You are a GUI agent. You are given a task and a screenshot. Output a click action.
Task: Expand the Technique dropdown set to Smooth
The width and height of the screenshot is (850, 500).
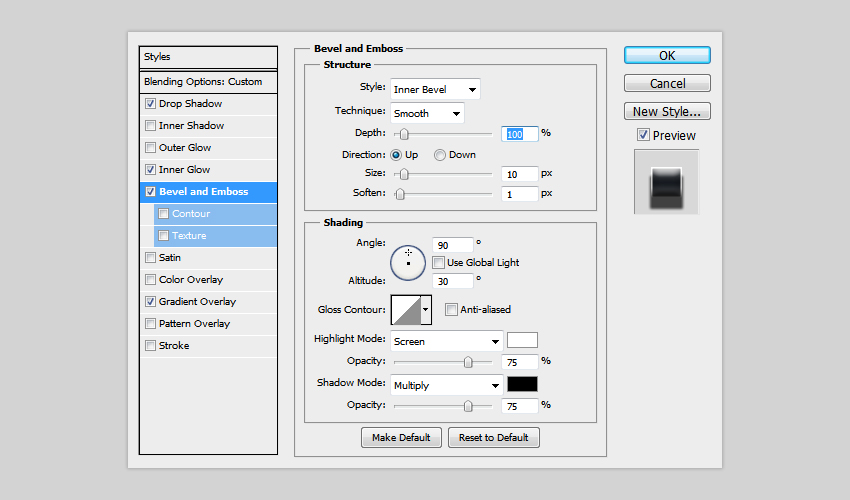point(427,114)
